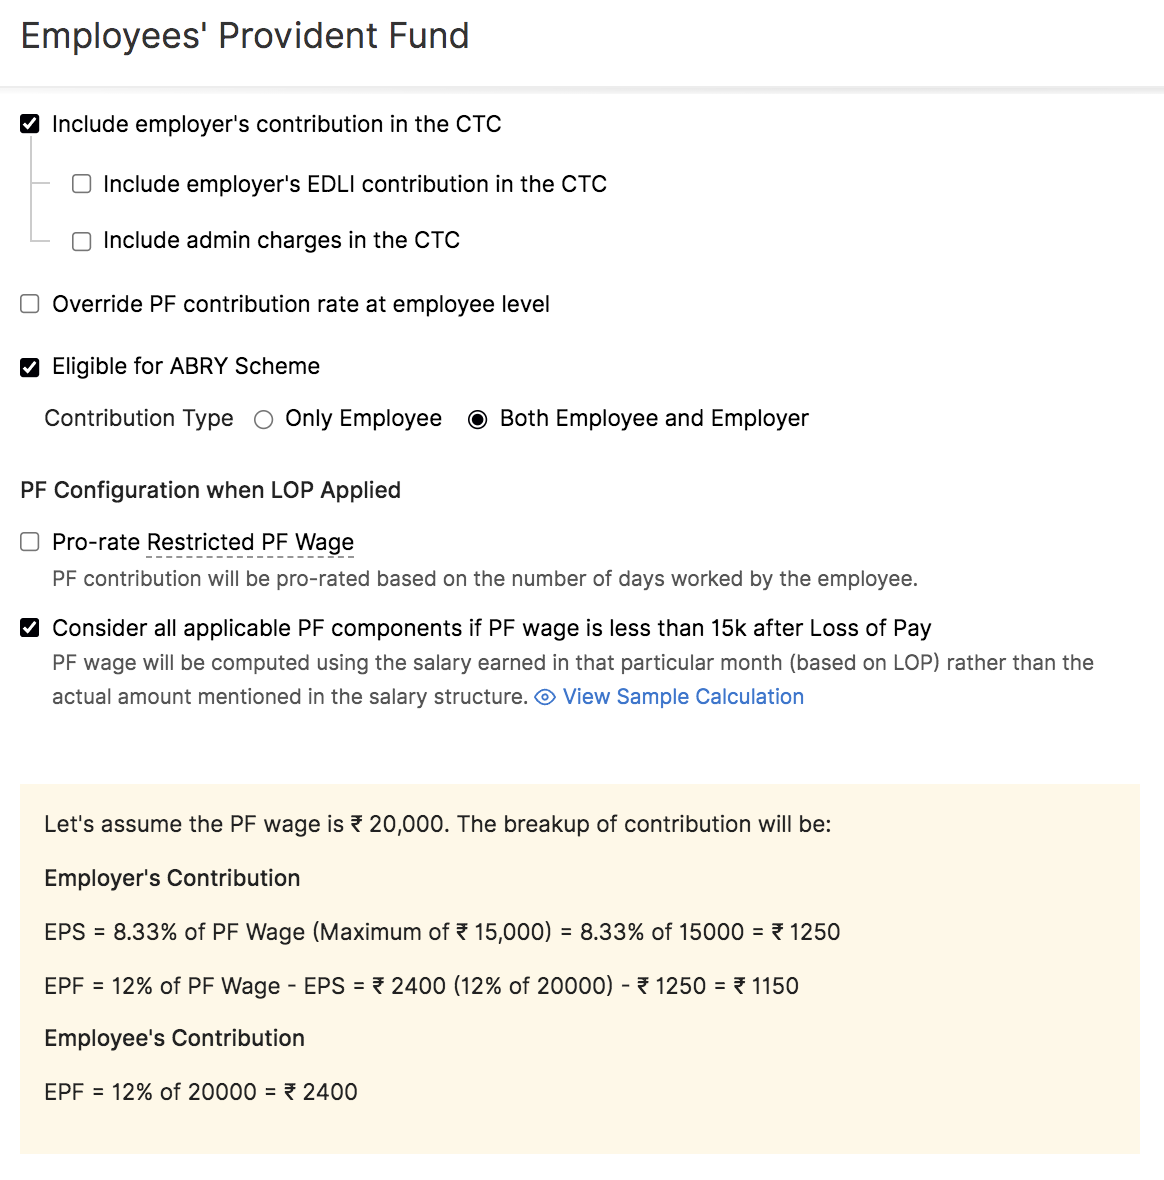The height and width of the screenshot is (1180, 1164).
Task: Choose Both Employee and Employer radio option
Action: 478,419
